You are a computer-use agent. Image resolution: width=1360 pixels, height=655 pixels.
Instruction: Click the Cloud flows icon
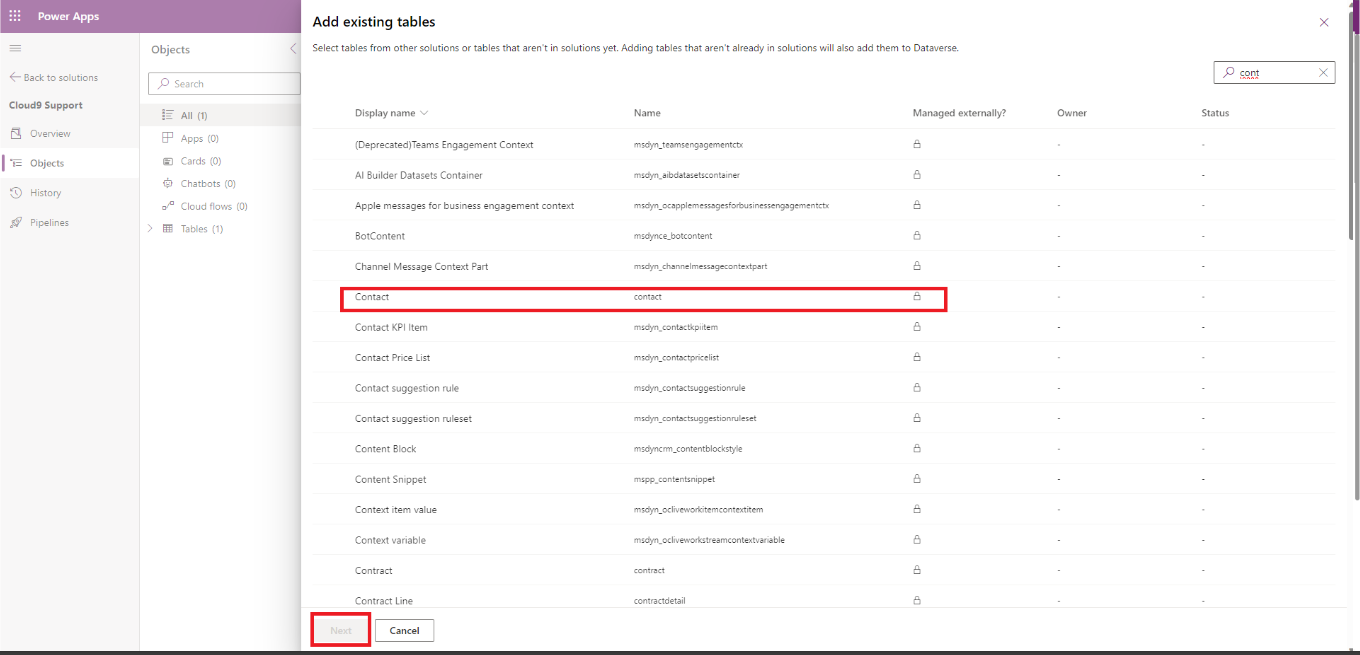pos(168,206)
